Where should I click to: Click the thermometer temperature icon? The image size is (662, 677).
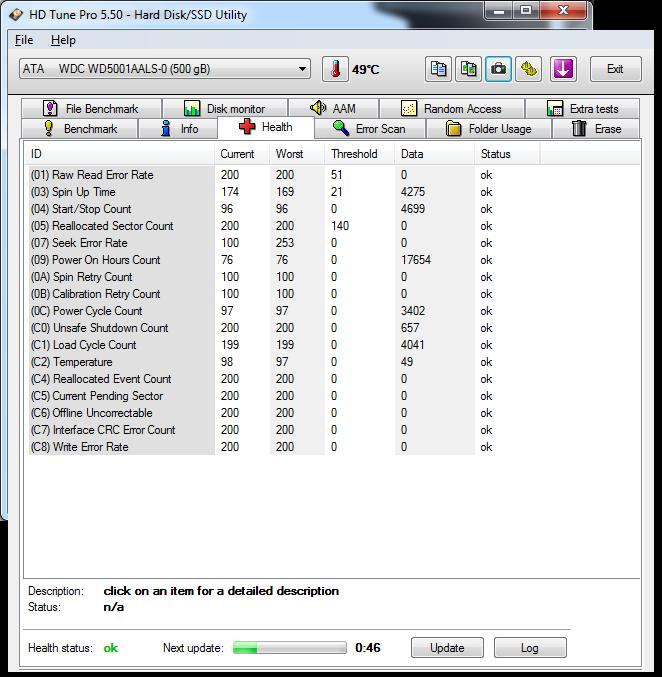(x=335, y=69)
